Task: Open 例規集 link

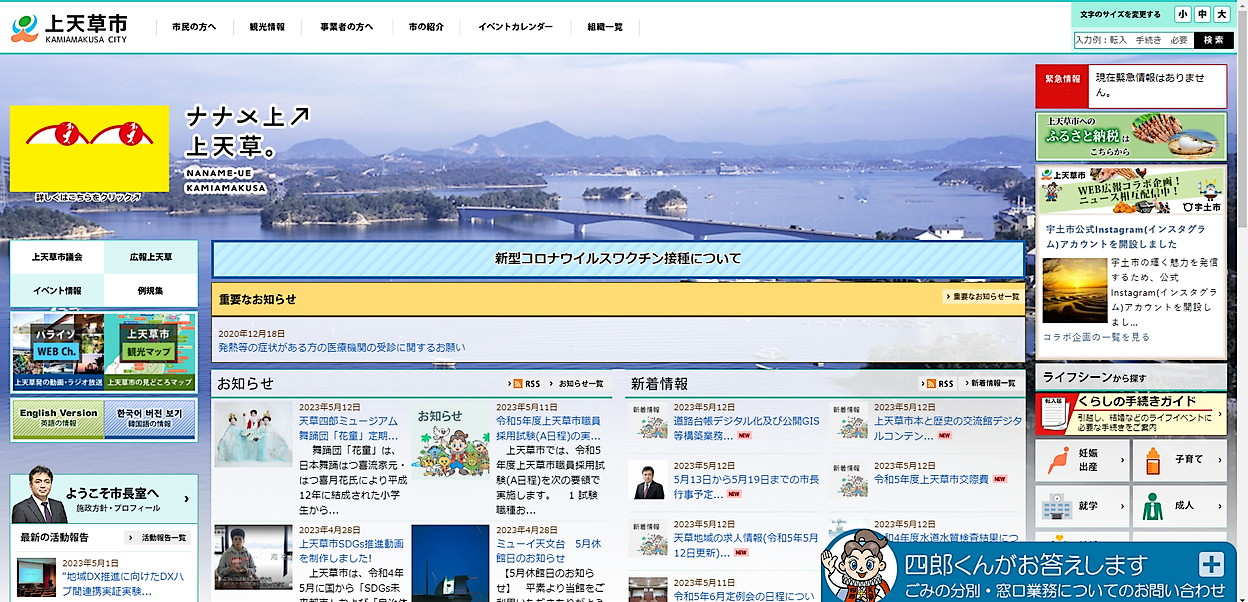Action: pyautogui.click(x=150, y=291)
